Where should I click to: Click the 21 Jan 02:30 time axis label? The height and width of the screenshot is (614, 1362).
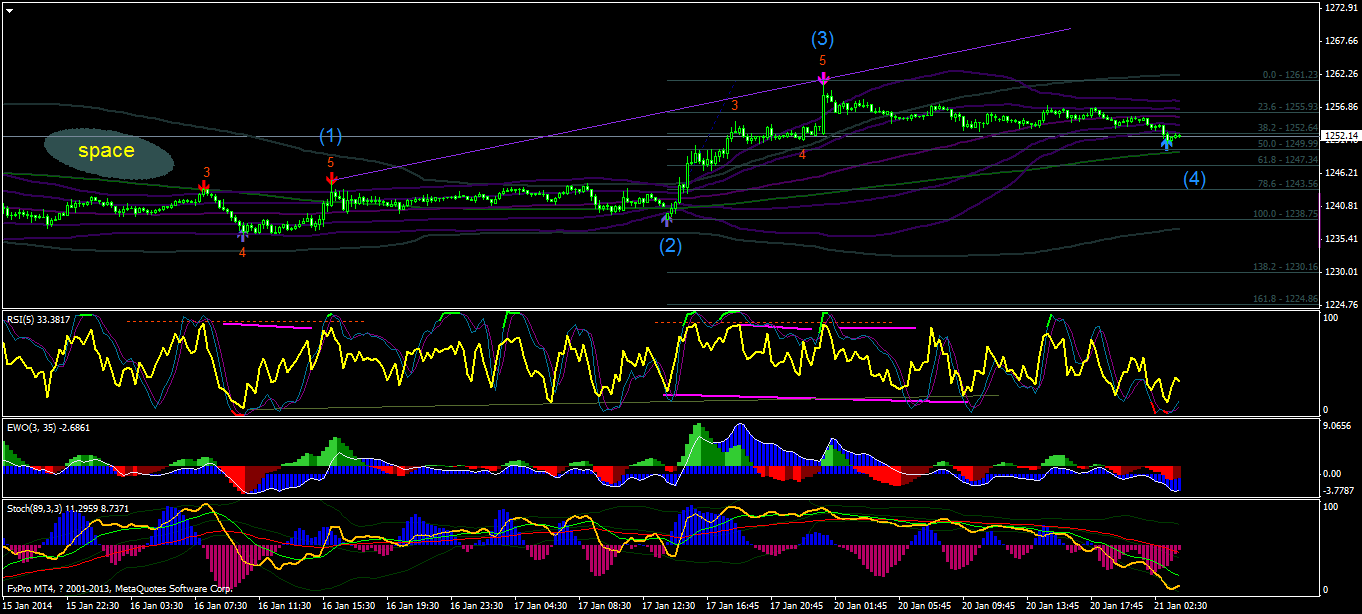click(1182, 606)
